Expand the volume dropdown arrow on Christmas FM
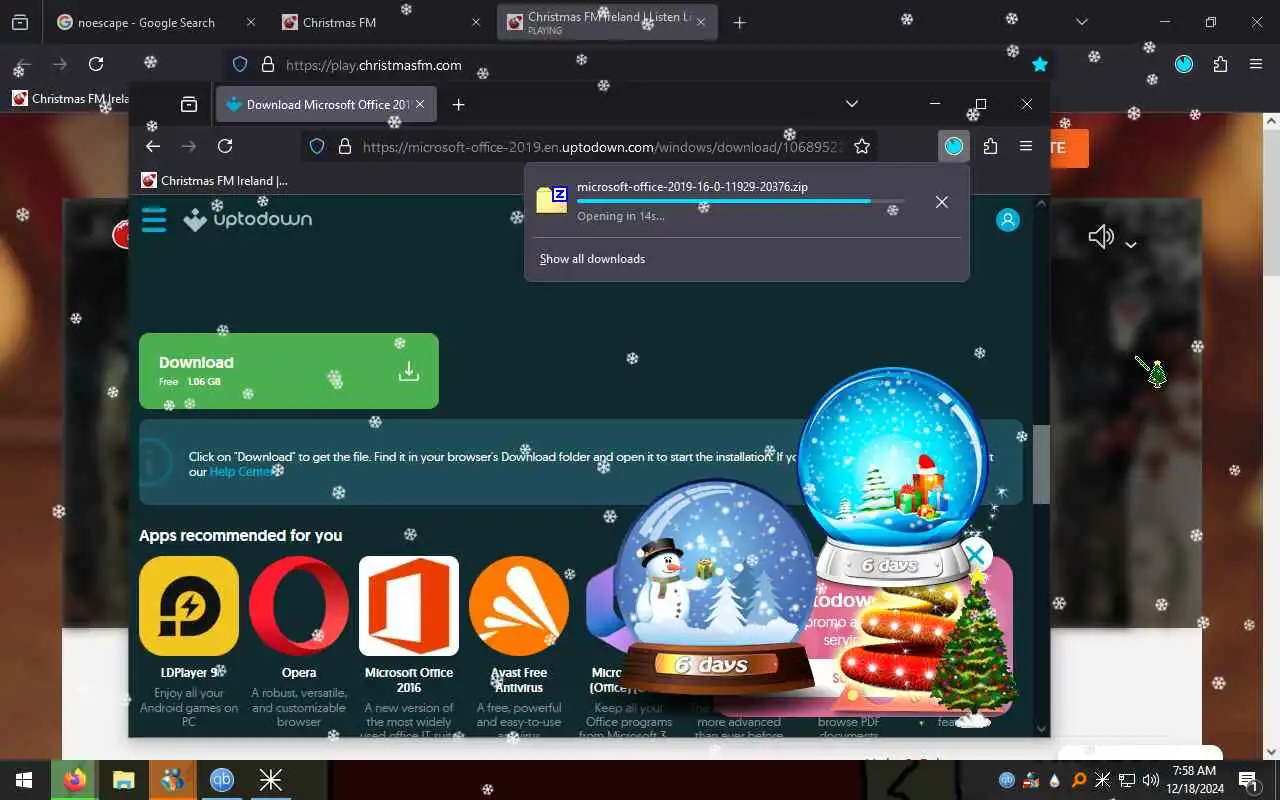Screen dimensions: 1280x800 coord(1131,245)
